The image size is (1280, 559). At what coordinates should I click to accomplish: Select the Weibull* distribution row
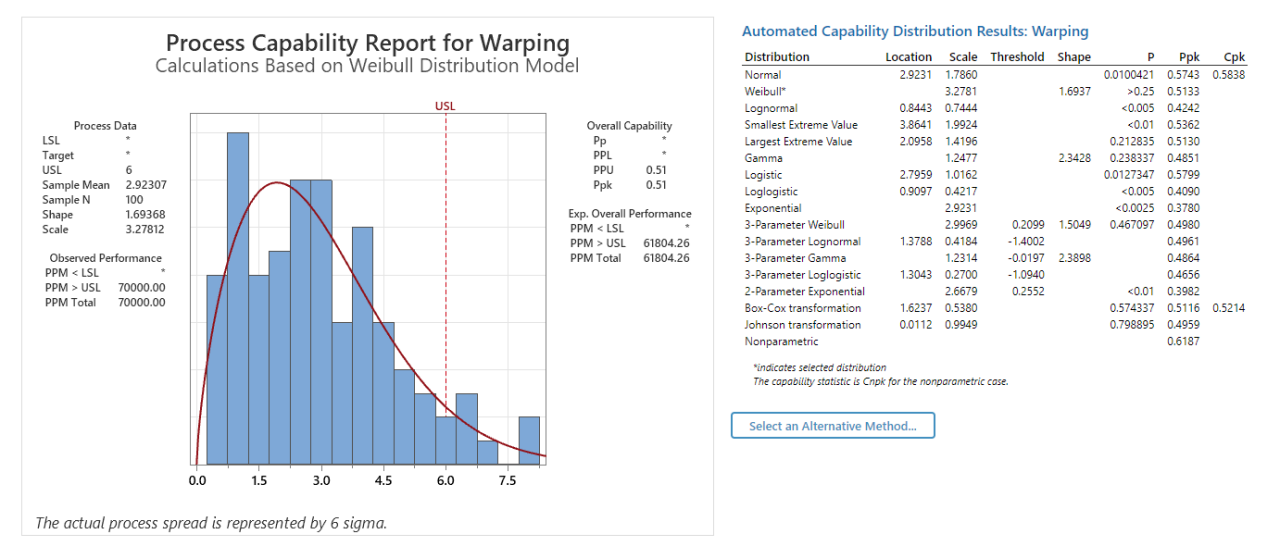(x=767, y=91)
